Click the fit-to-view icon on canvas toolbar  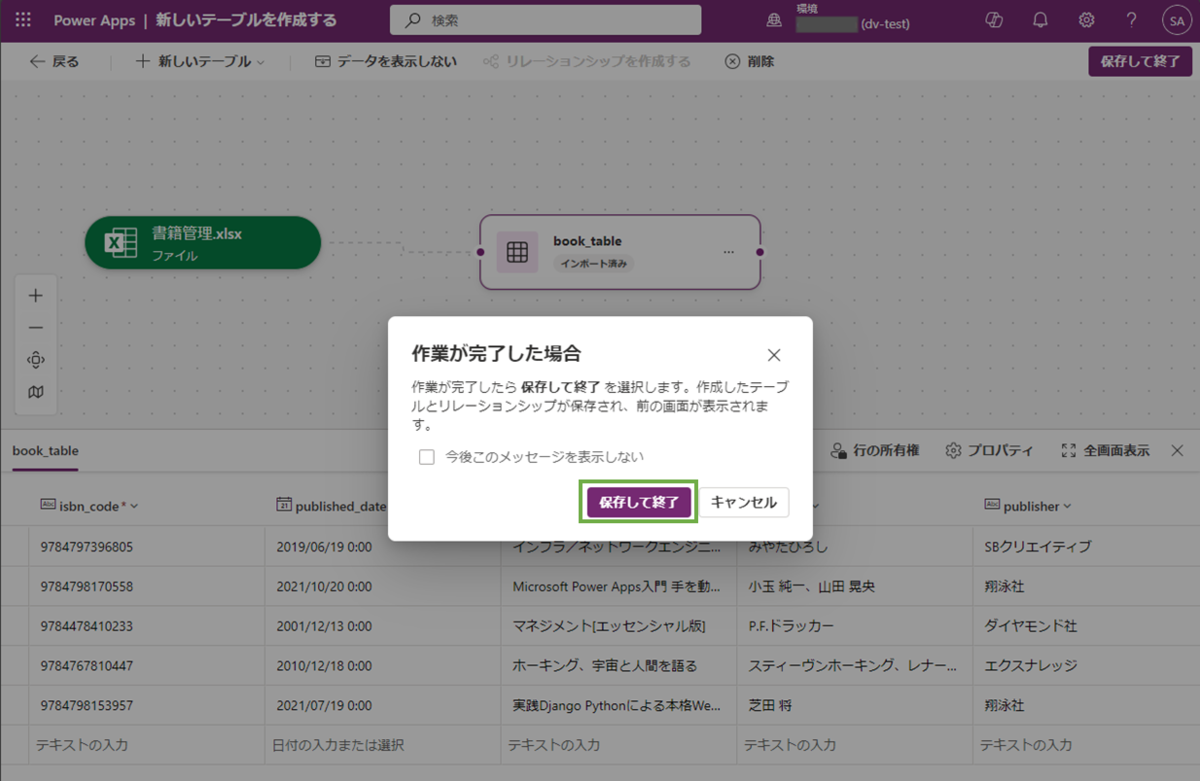[x=35, y=359]
